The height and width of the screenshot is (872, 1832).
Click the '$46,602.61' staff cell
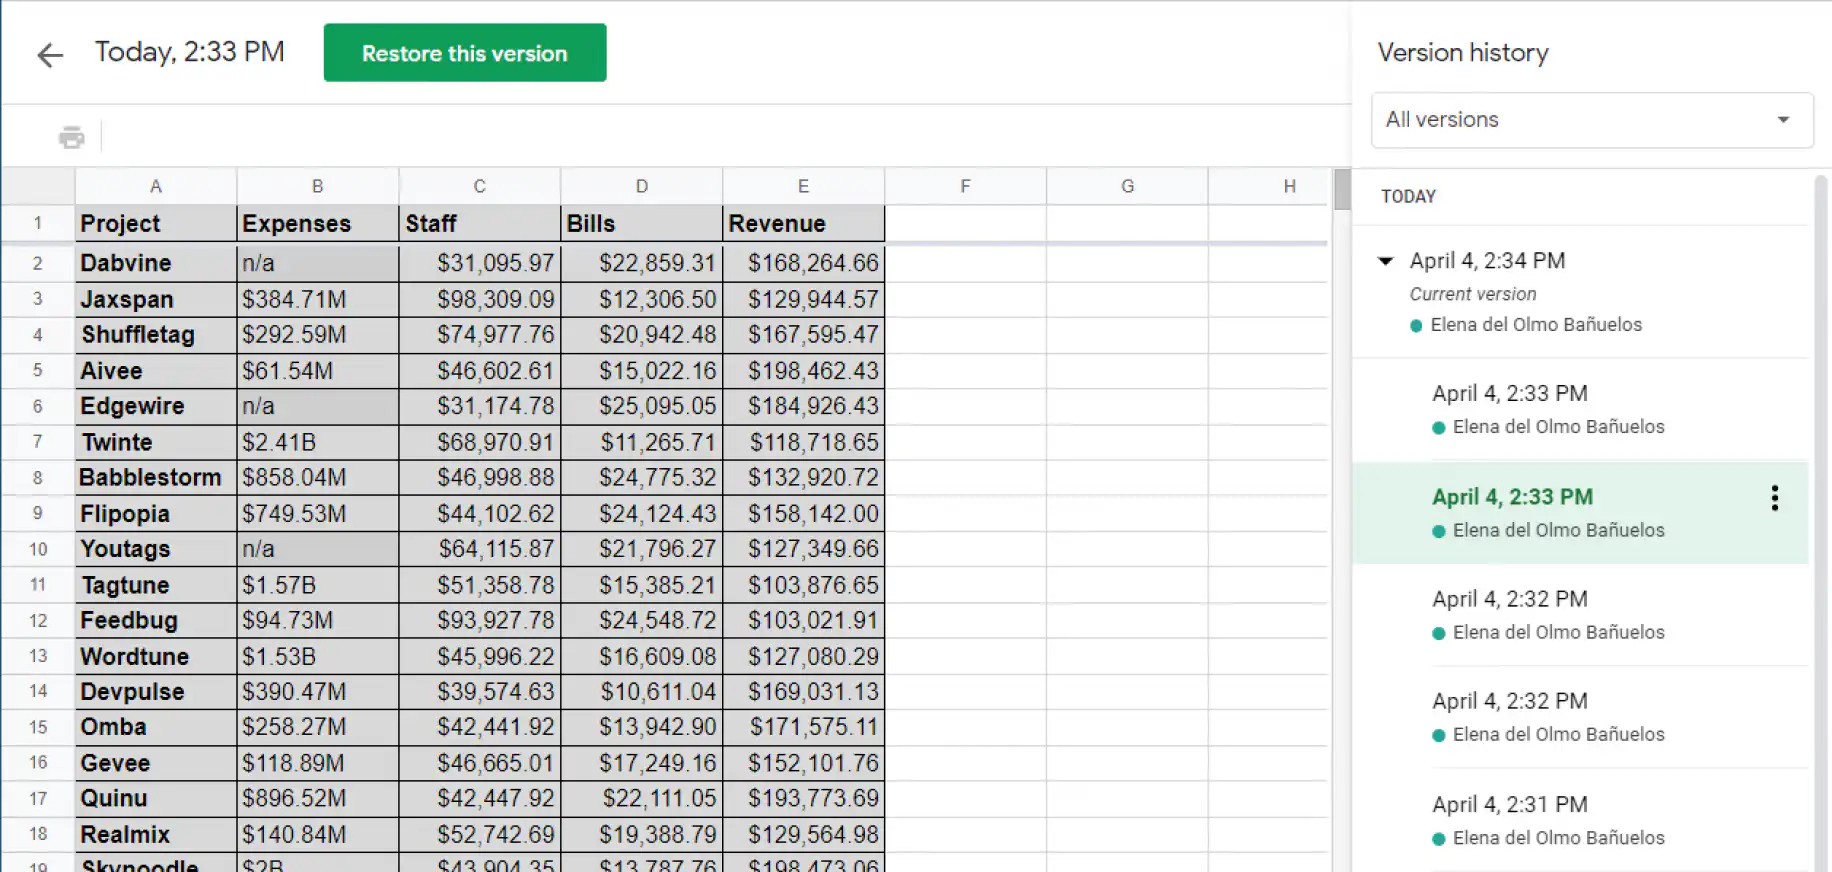480,371
